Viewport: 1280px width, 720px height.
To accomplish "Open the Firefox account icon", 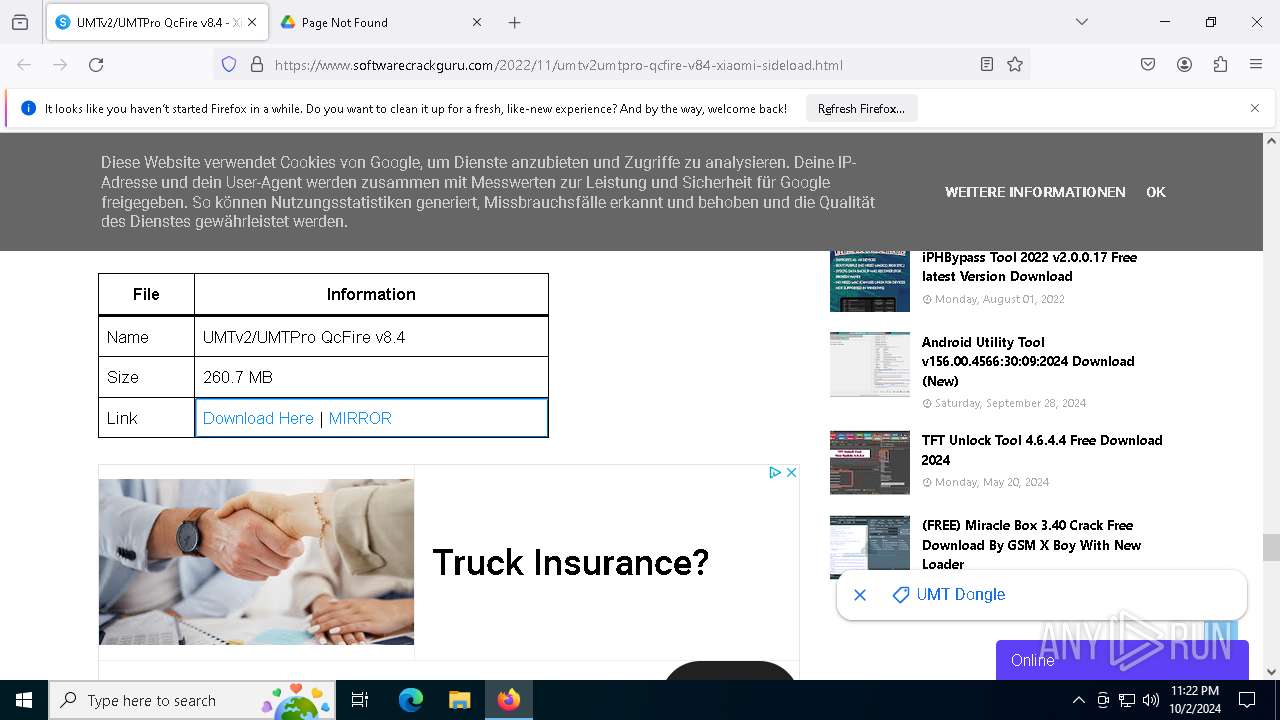I will pos(1184,64).
